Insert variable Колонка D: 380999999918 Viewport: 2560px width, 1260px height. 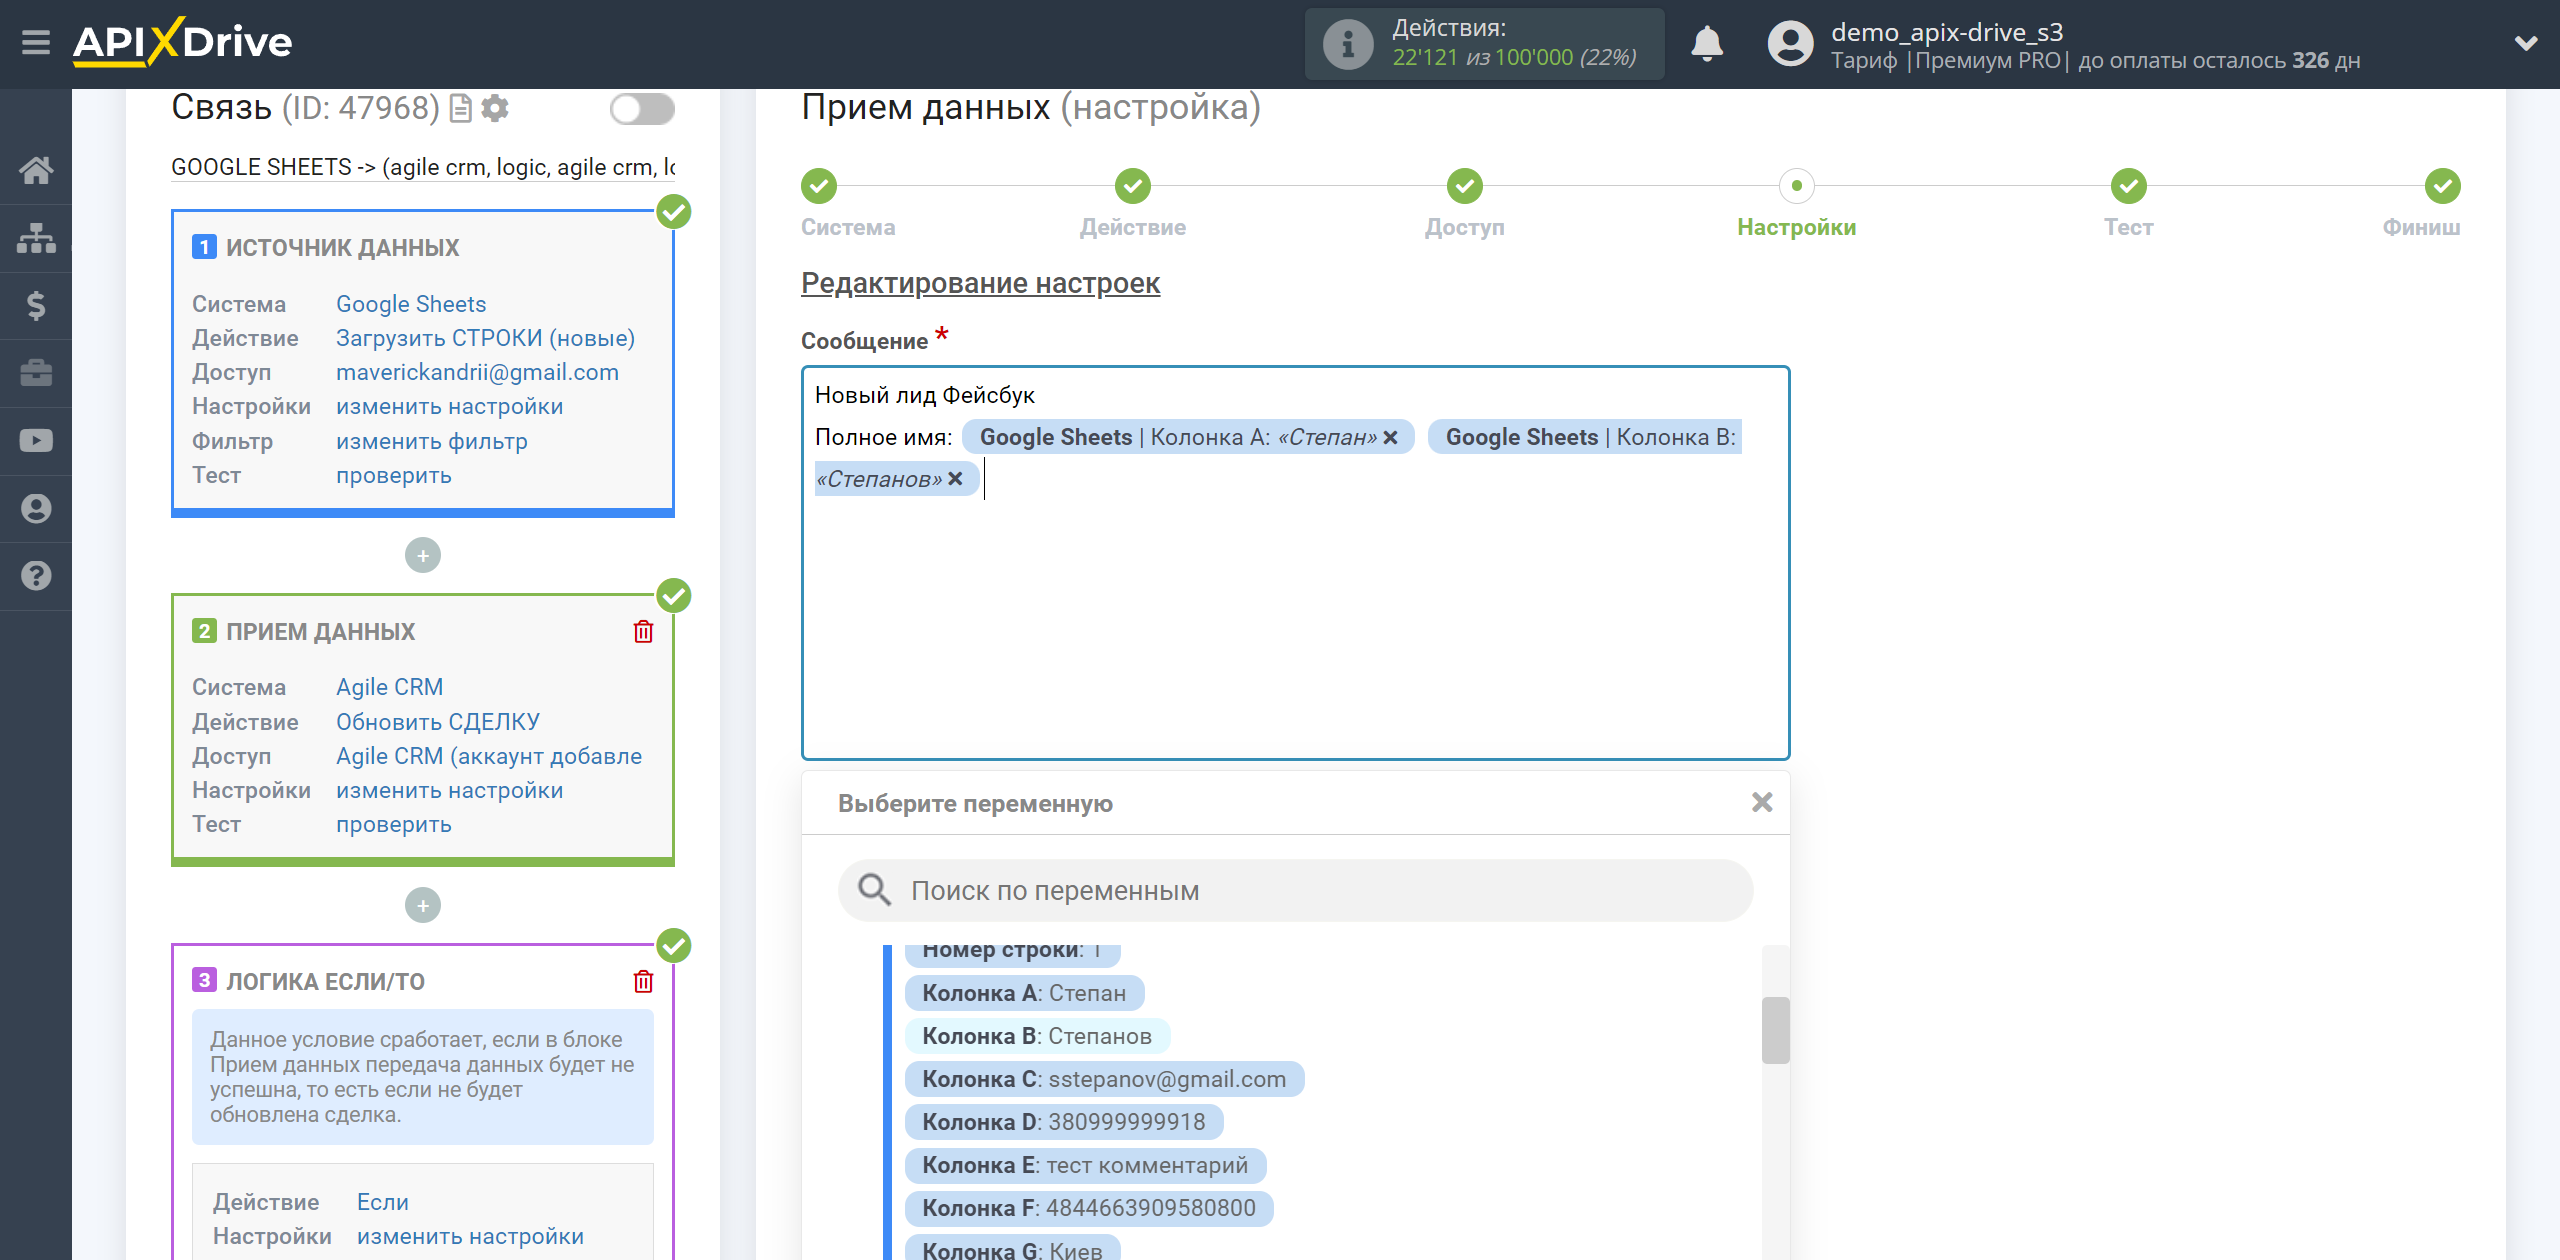coord(1064,1122)
